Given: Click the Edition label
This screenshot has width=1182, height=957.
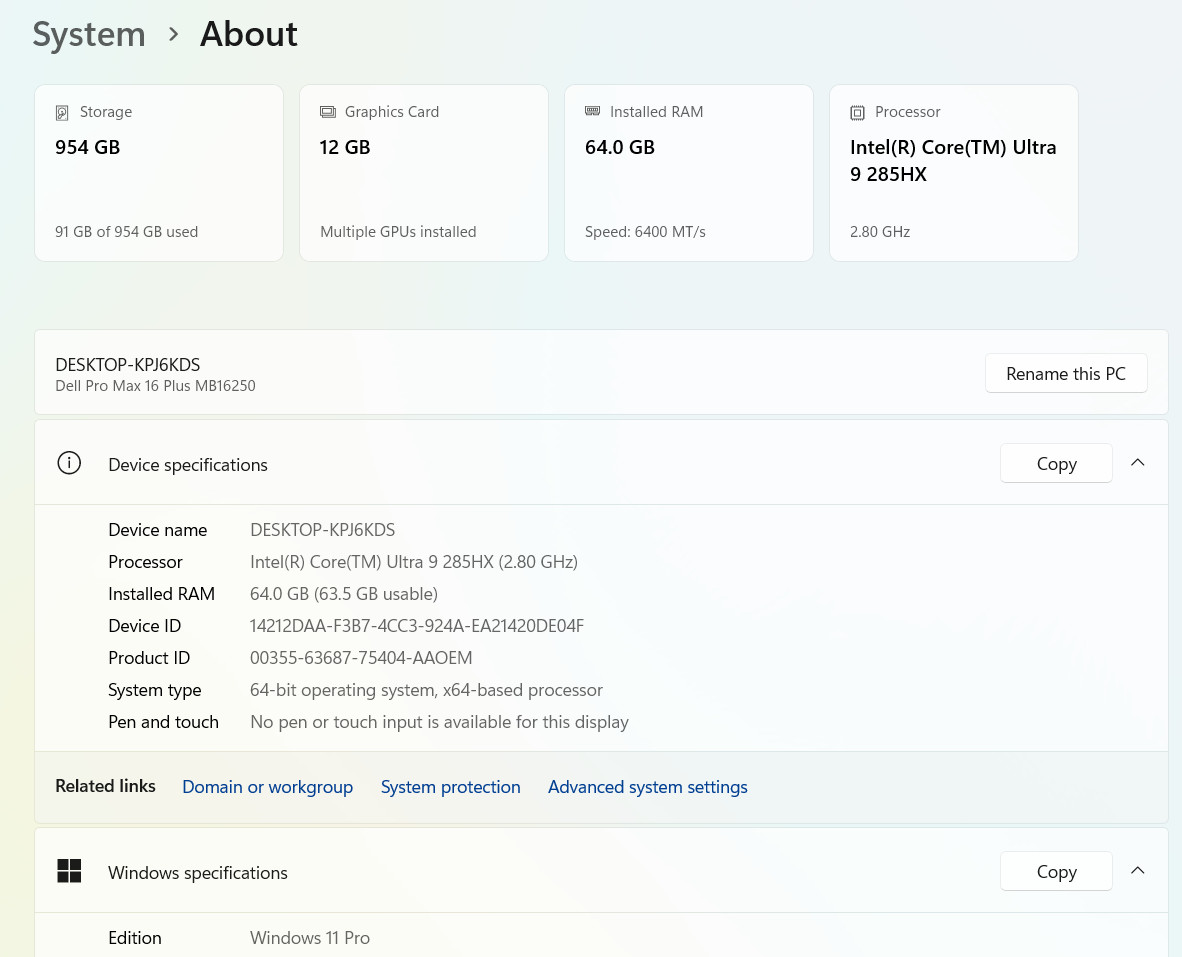Looking at the screenshot, I should (x=135, y=938).
